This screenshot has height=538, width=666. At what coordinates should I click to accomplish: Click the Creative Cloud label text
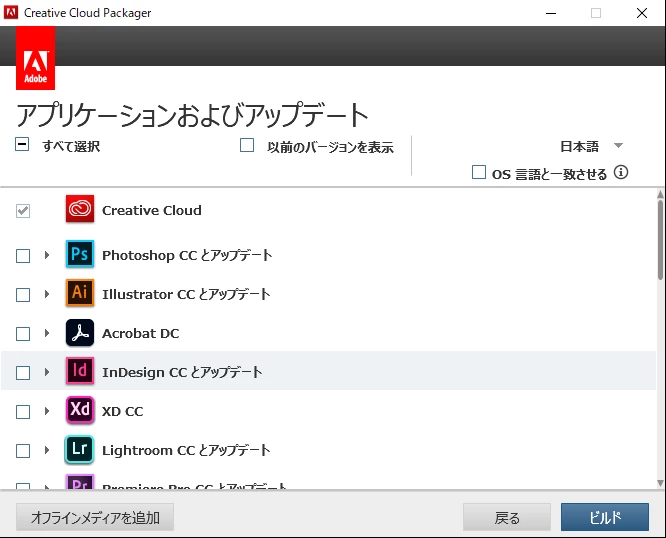click(x=152, y=210)
